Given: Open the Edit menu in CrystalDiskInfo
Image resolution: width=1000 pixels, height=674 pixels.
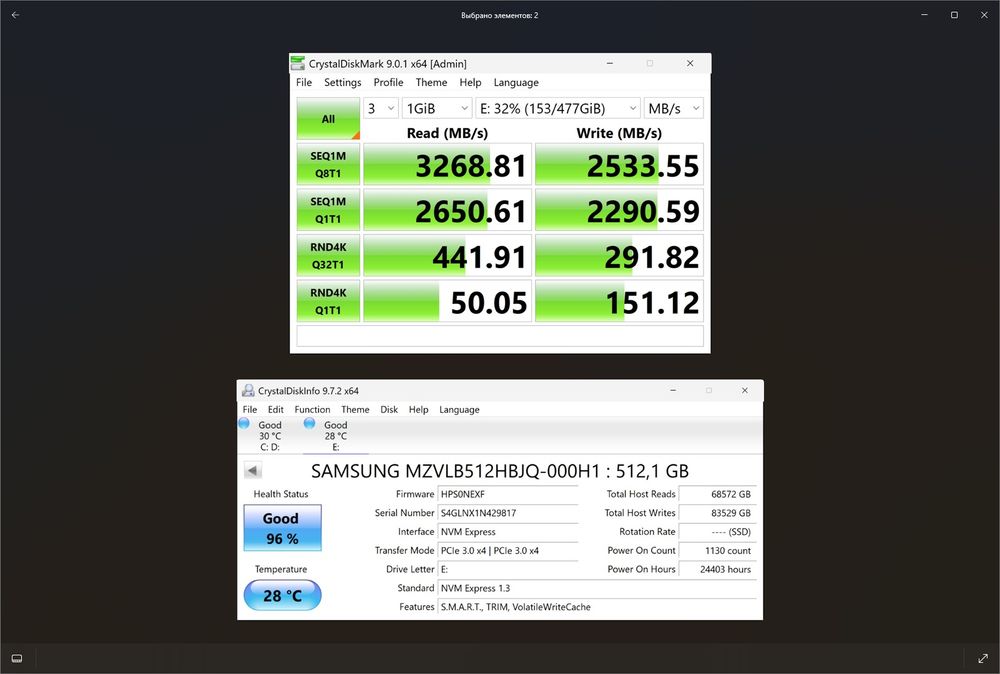Looking at the screenshot, I should tap(276, 409).
